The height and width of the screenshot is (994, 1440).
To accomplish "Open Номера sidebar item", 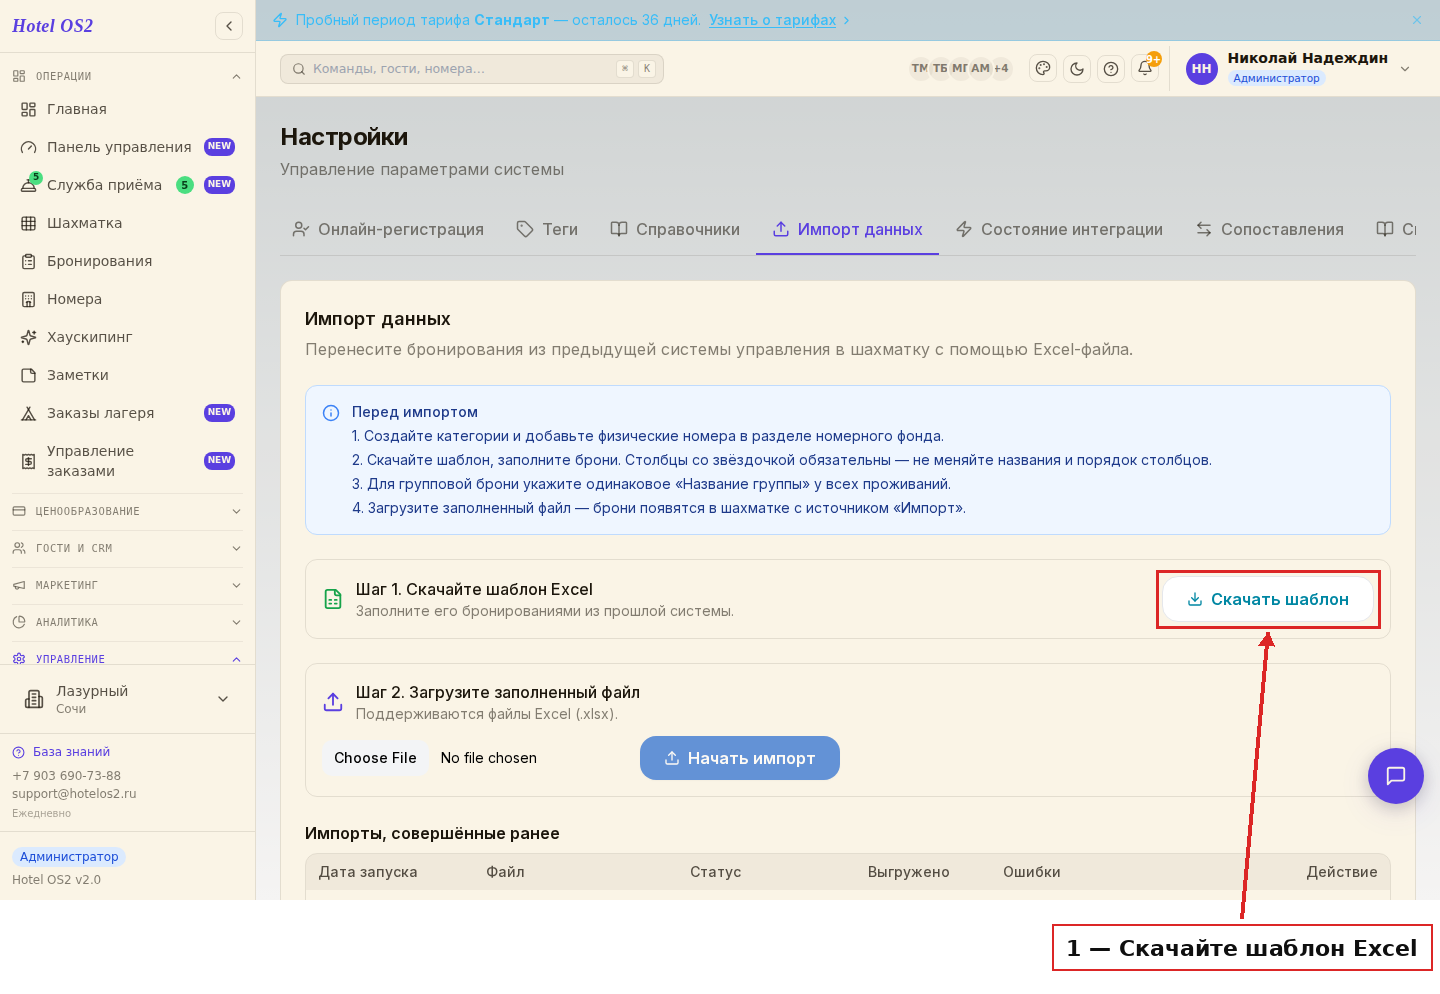I will pos(127,299).
